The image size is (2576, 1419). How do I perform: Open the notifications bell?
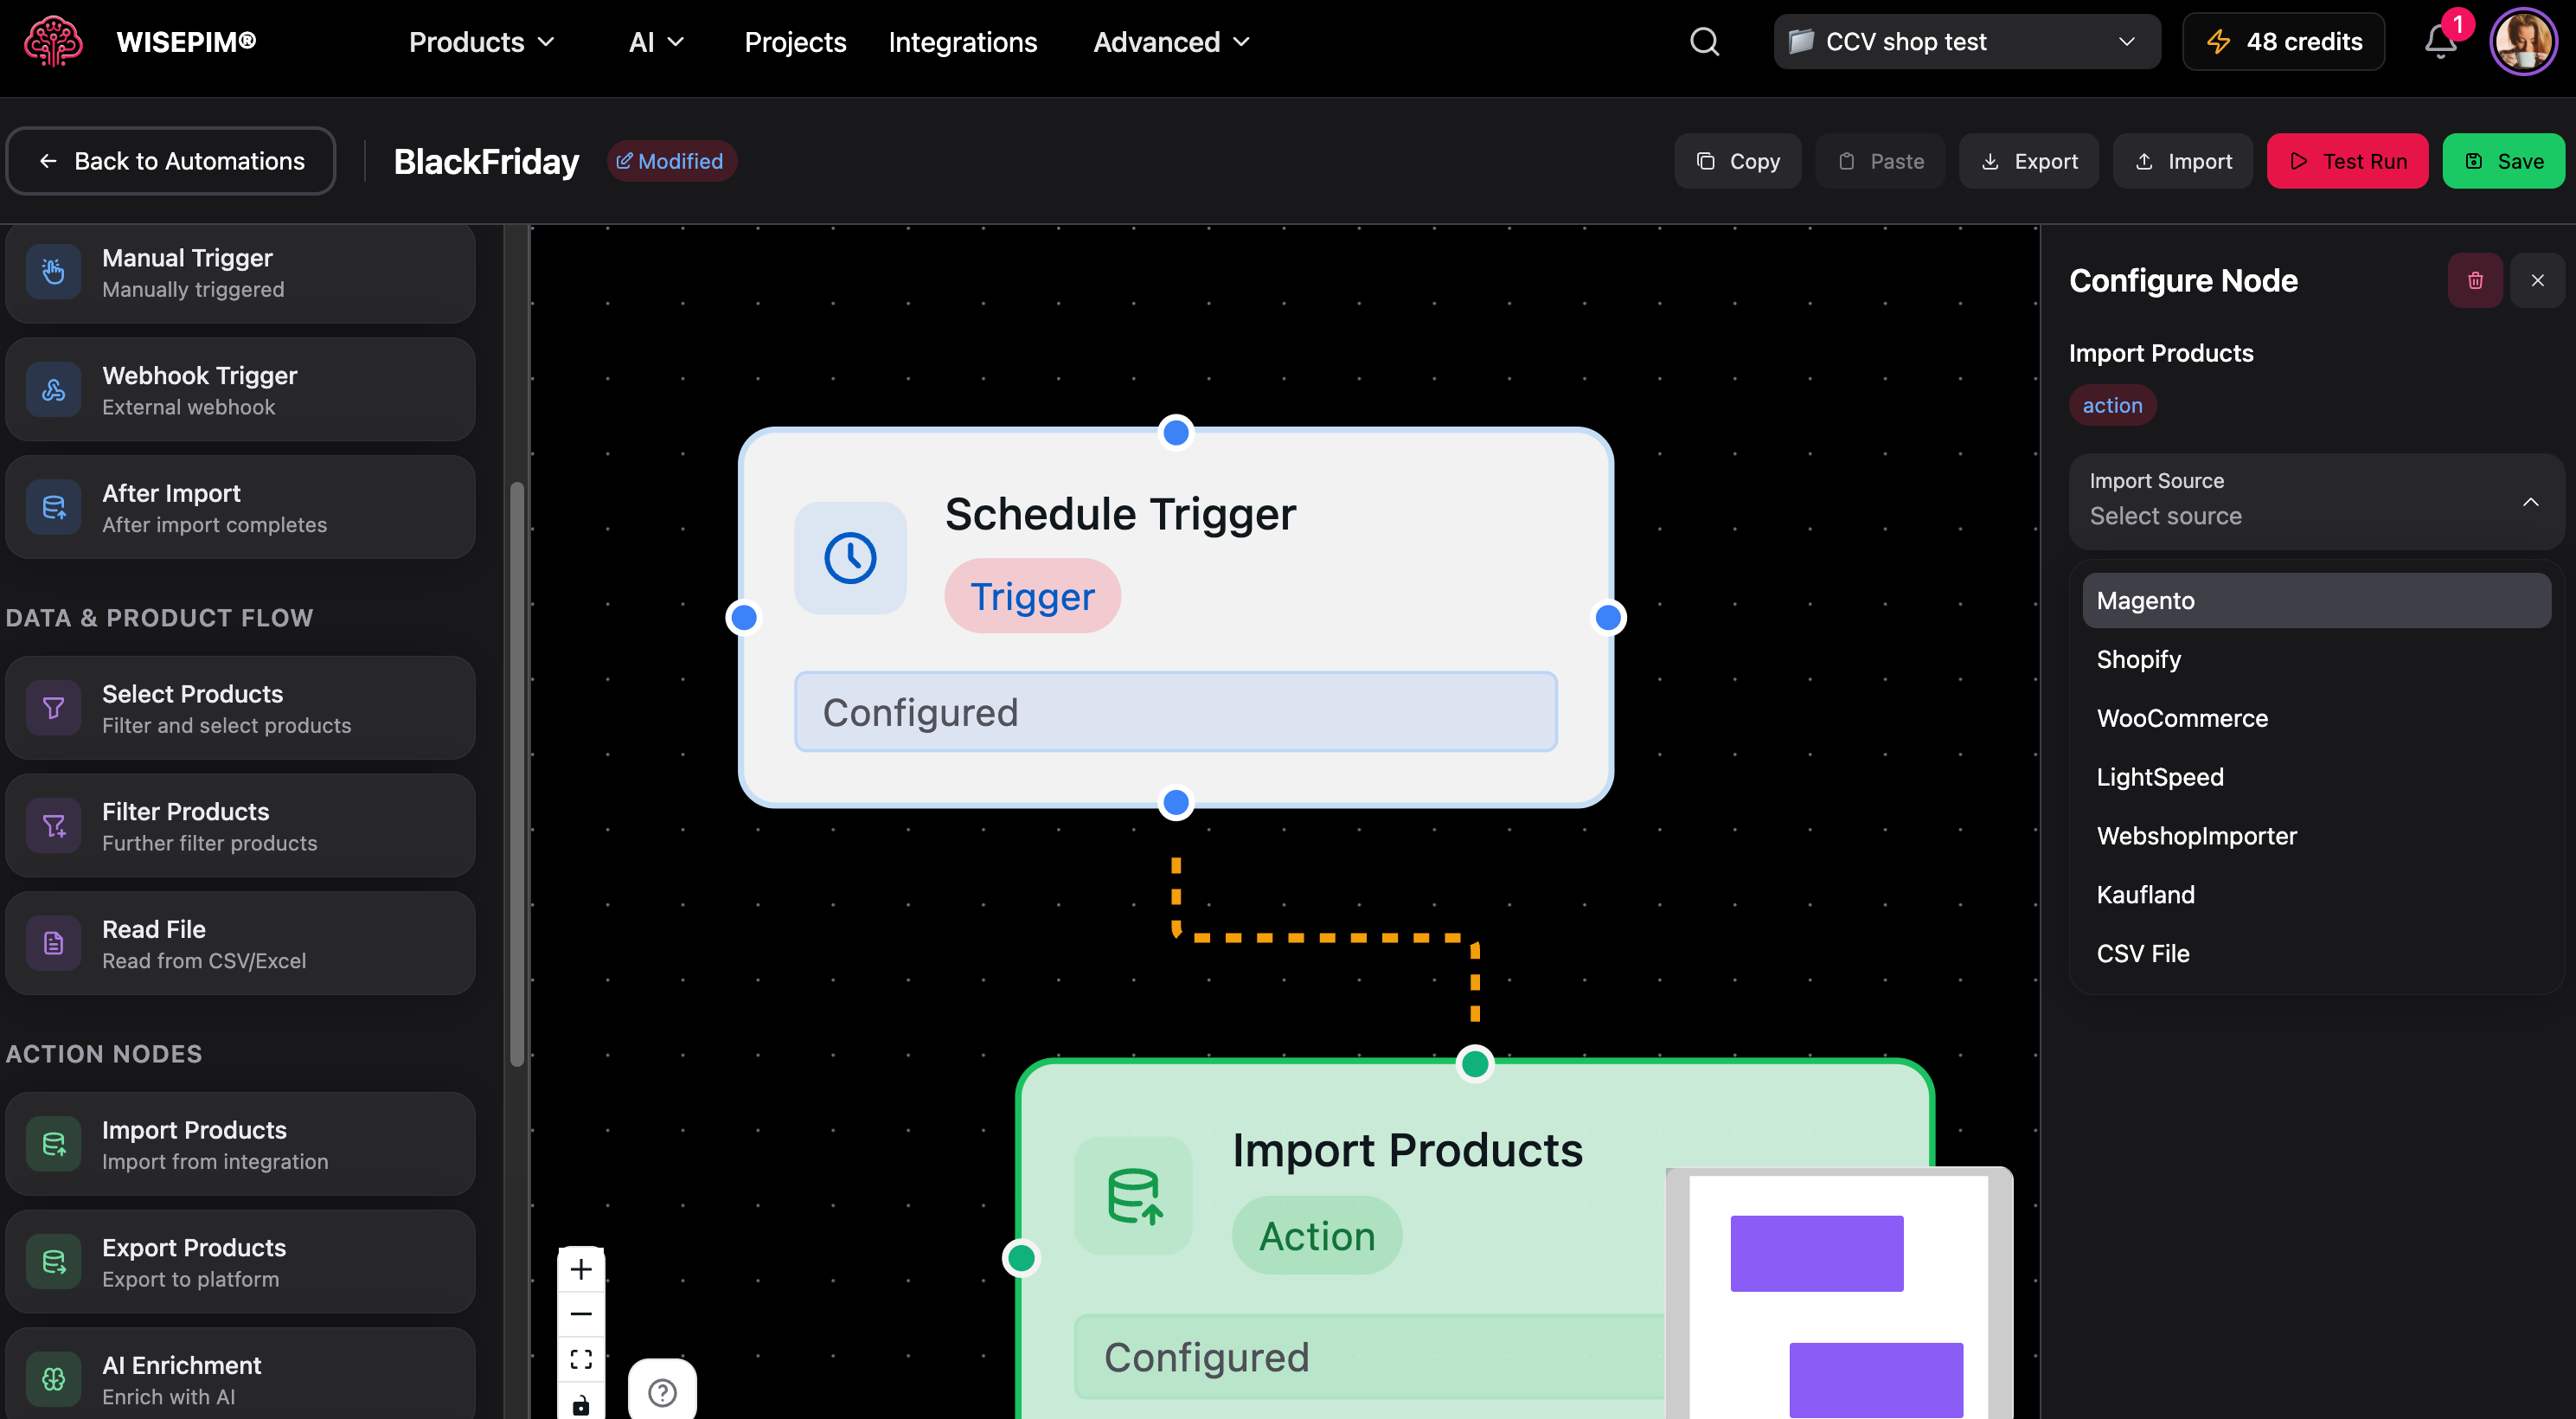point(2440,42)
